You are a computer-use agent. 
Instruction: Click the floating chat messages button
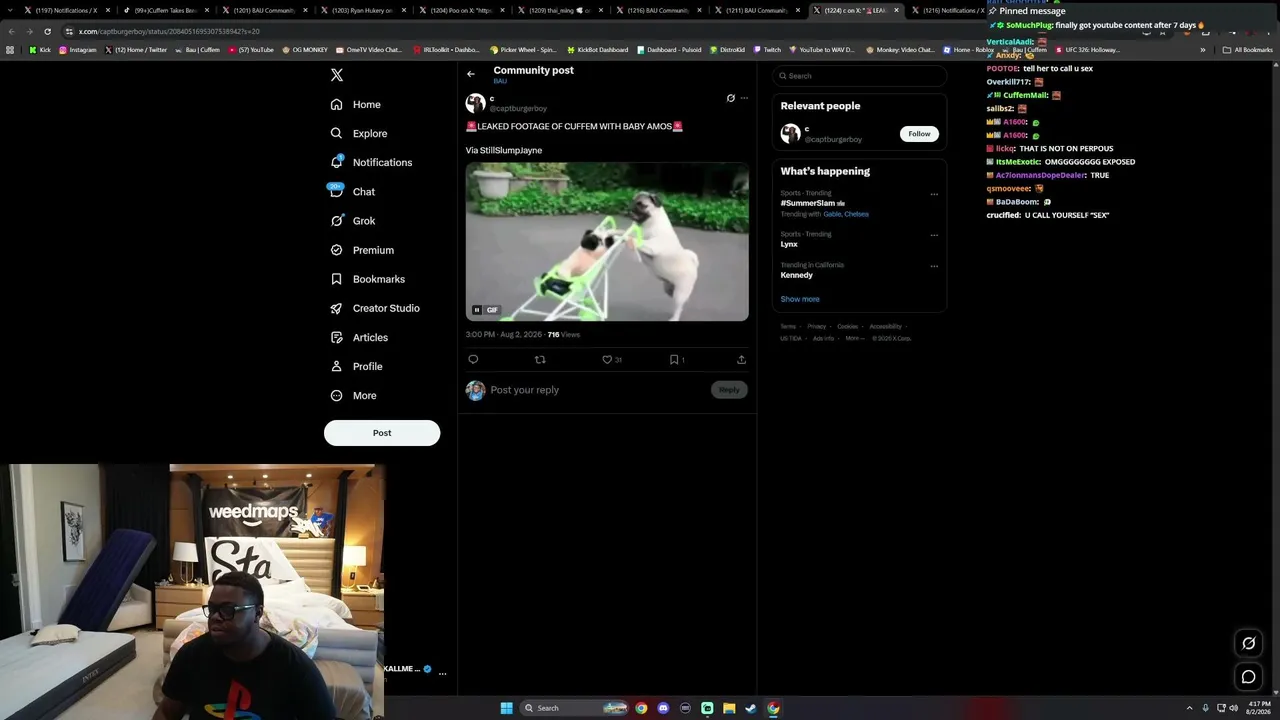[x=1248, y=677]
